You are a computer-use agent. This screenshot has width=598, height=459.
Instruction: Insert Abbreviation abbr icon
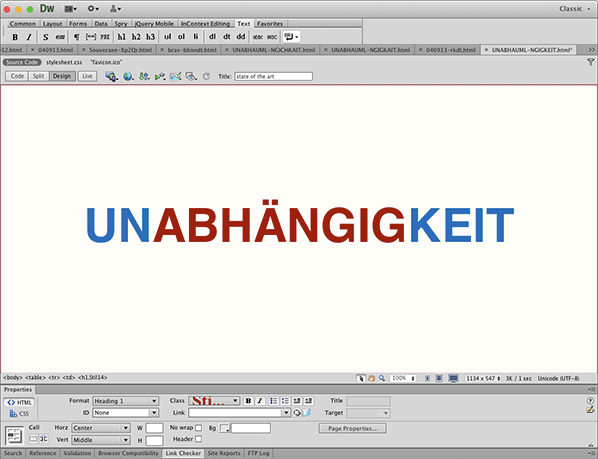pyautogui.click(x=258, y=37)
